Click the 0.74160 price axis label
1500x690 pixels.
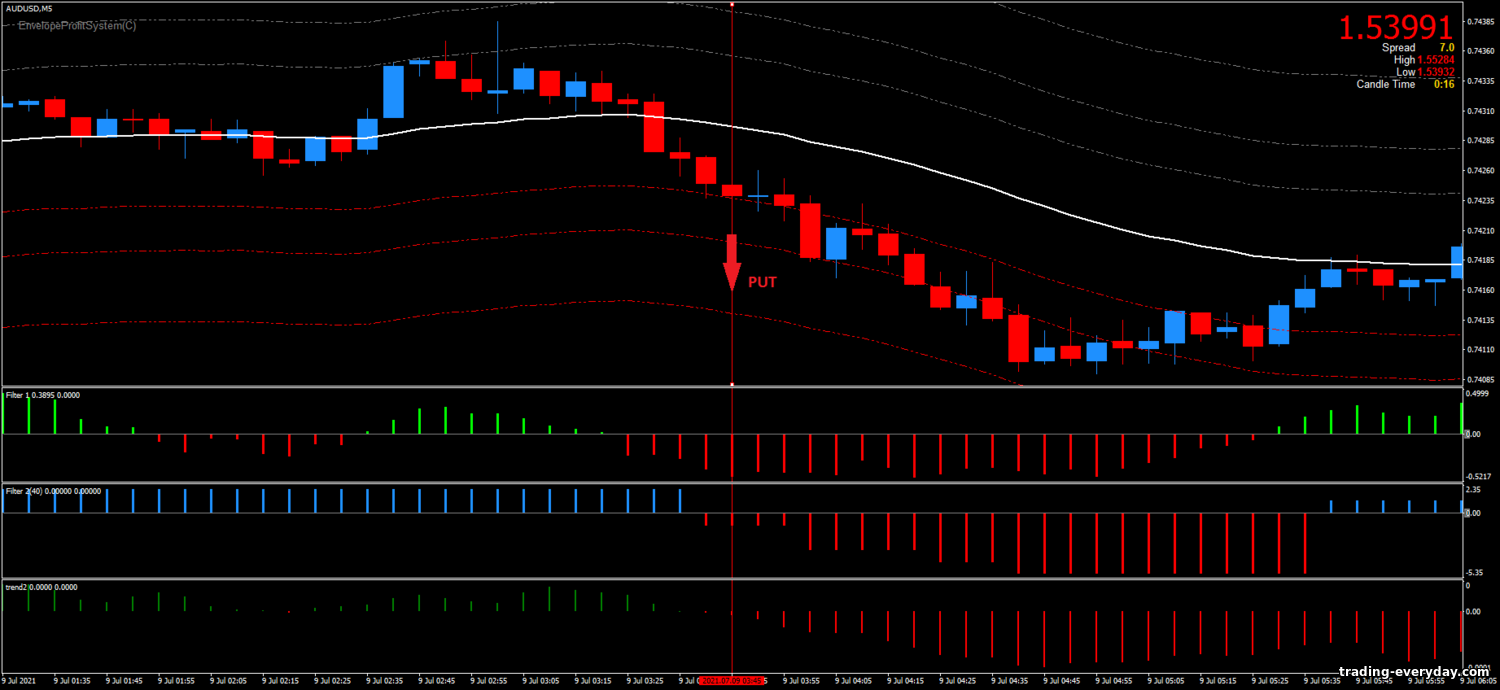click(1481, 290)
